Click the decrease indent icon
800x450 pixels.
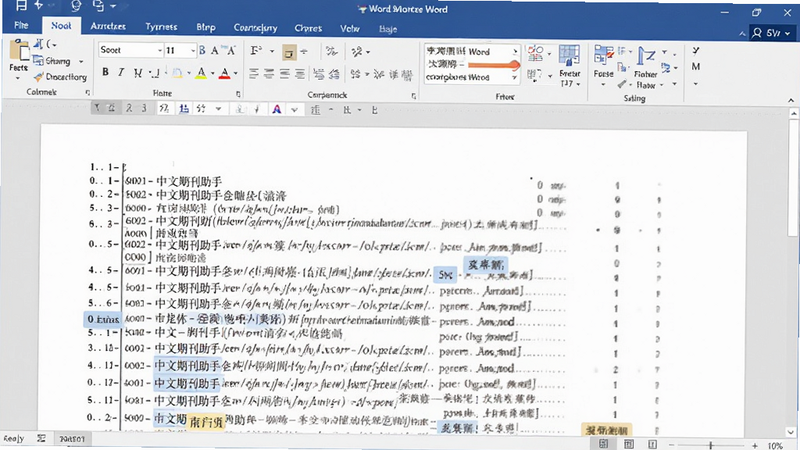(x=319, y=74)
